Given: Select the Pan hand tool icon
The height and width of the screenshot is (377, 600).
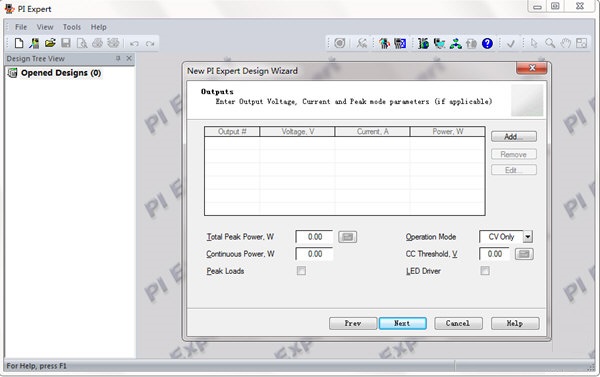Looking at the screenshot, I should pos(566,43).
